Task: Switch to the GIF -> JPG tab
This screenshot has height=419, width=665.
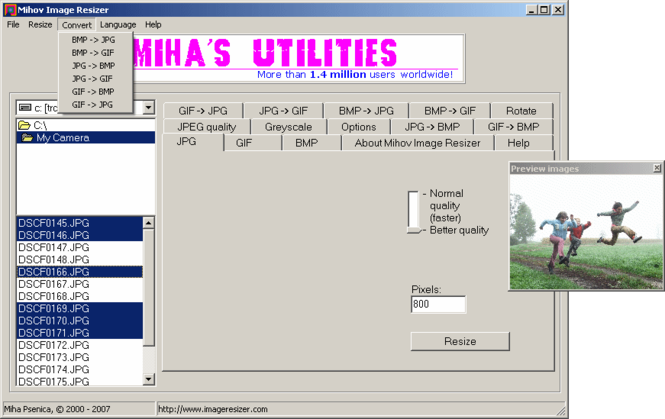Action: point(203,111)
